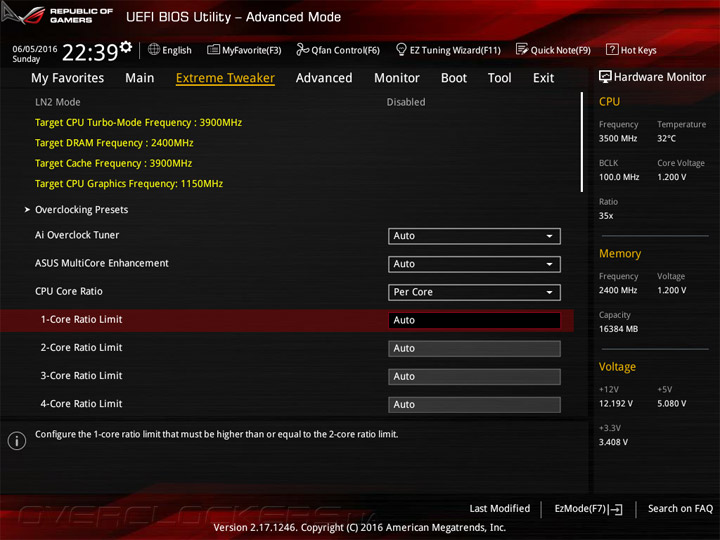The image size is (720, 540).
Task: Open the Boot tab
Action: [x=454, y=78]
